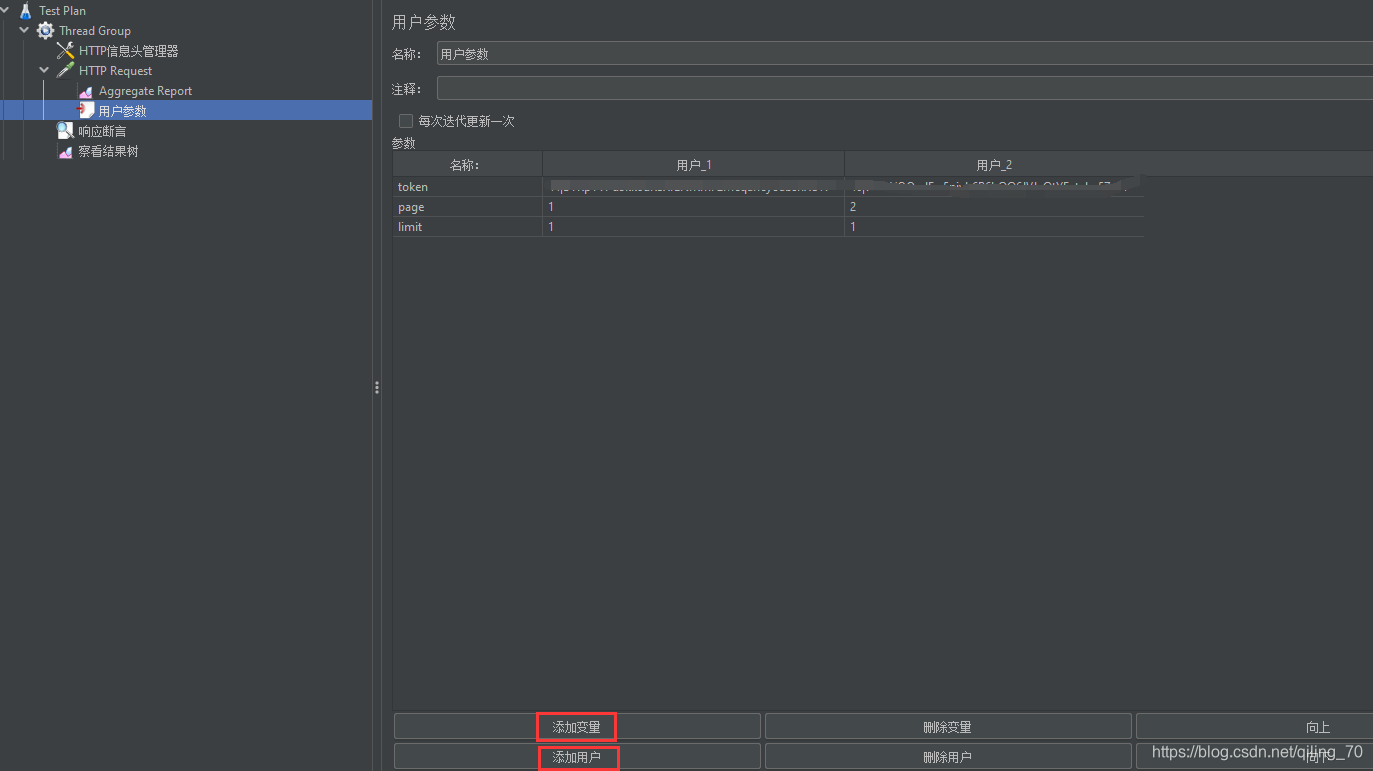This screenshot has height=771, width=1373.
Task: Select the limit value for 用户_2
Action: tap(994, 227)
